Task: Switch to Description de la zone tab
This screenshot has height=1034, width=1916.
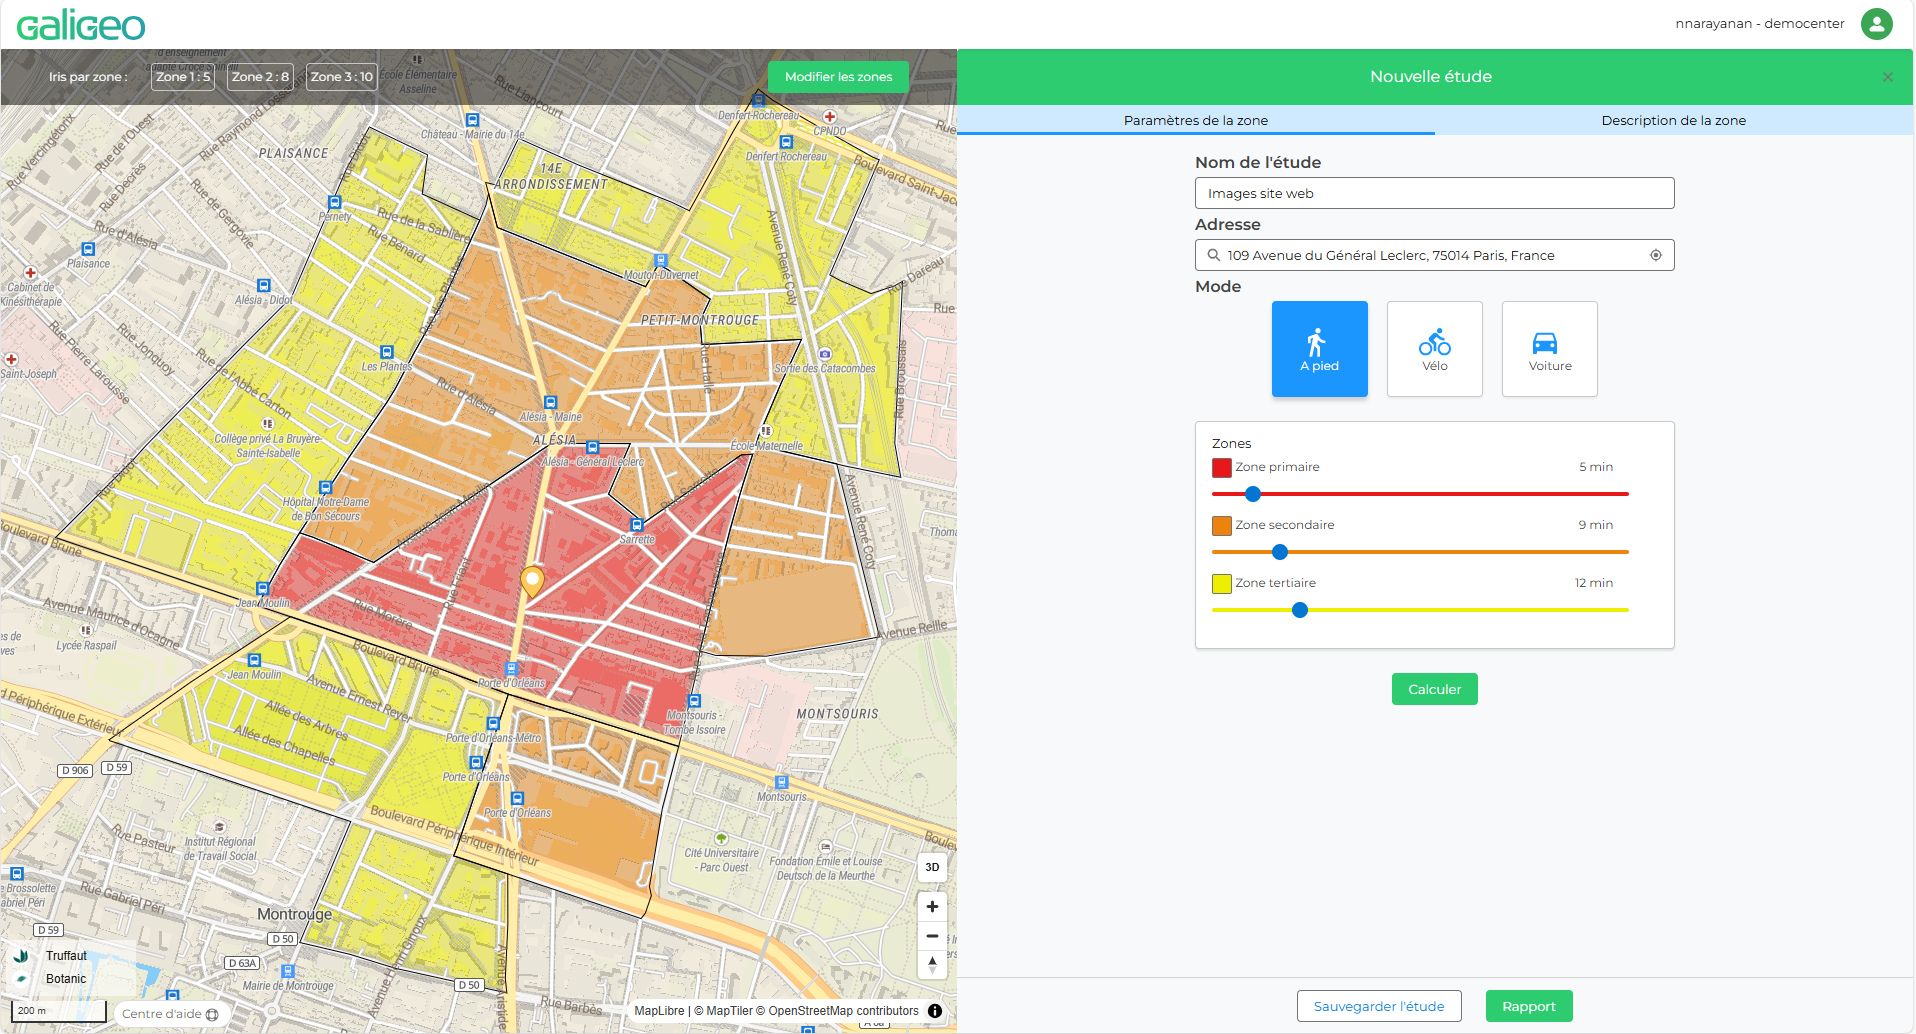Action: pos(1673,120)
